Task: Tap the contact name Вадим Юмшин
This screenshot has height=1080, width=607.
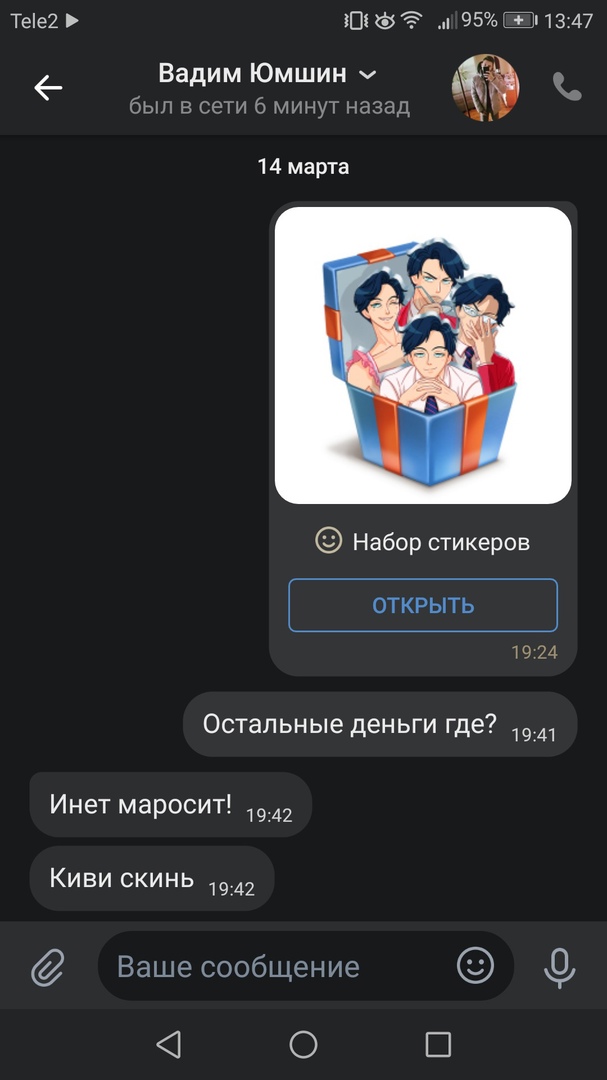Action: tap(252, 73)
